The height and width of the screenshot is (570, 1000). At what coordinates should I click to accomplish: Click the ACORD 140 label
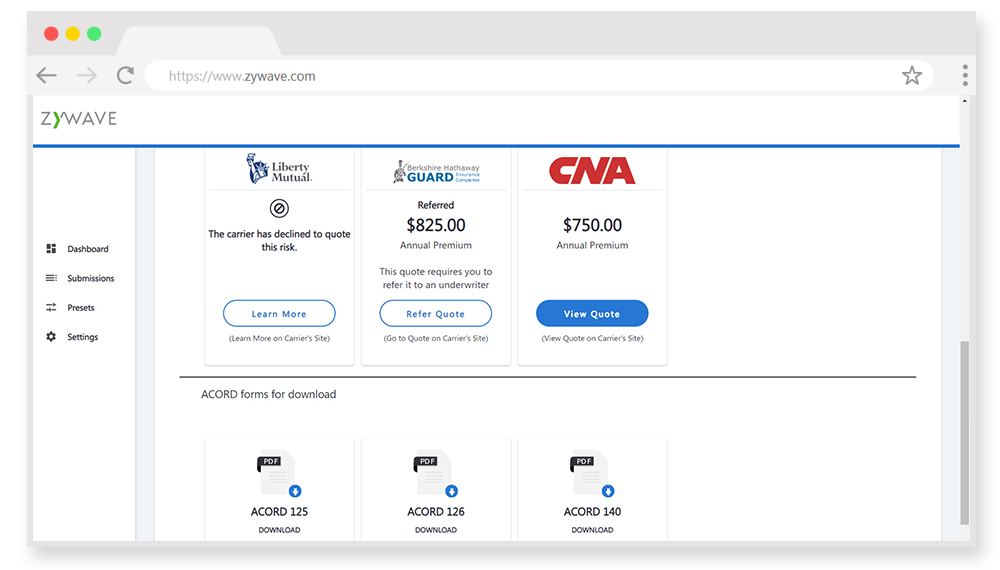(592, 511)
